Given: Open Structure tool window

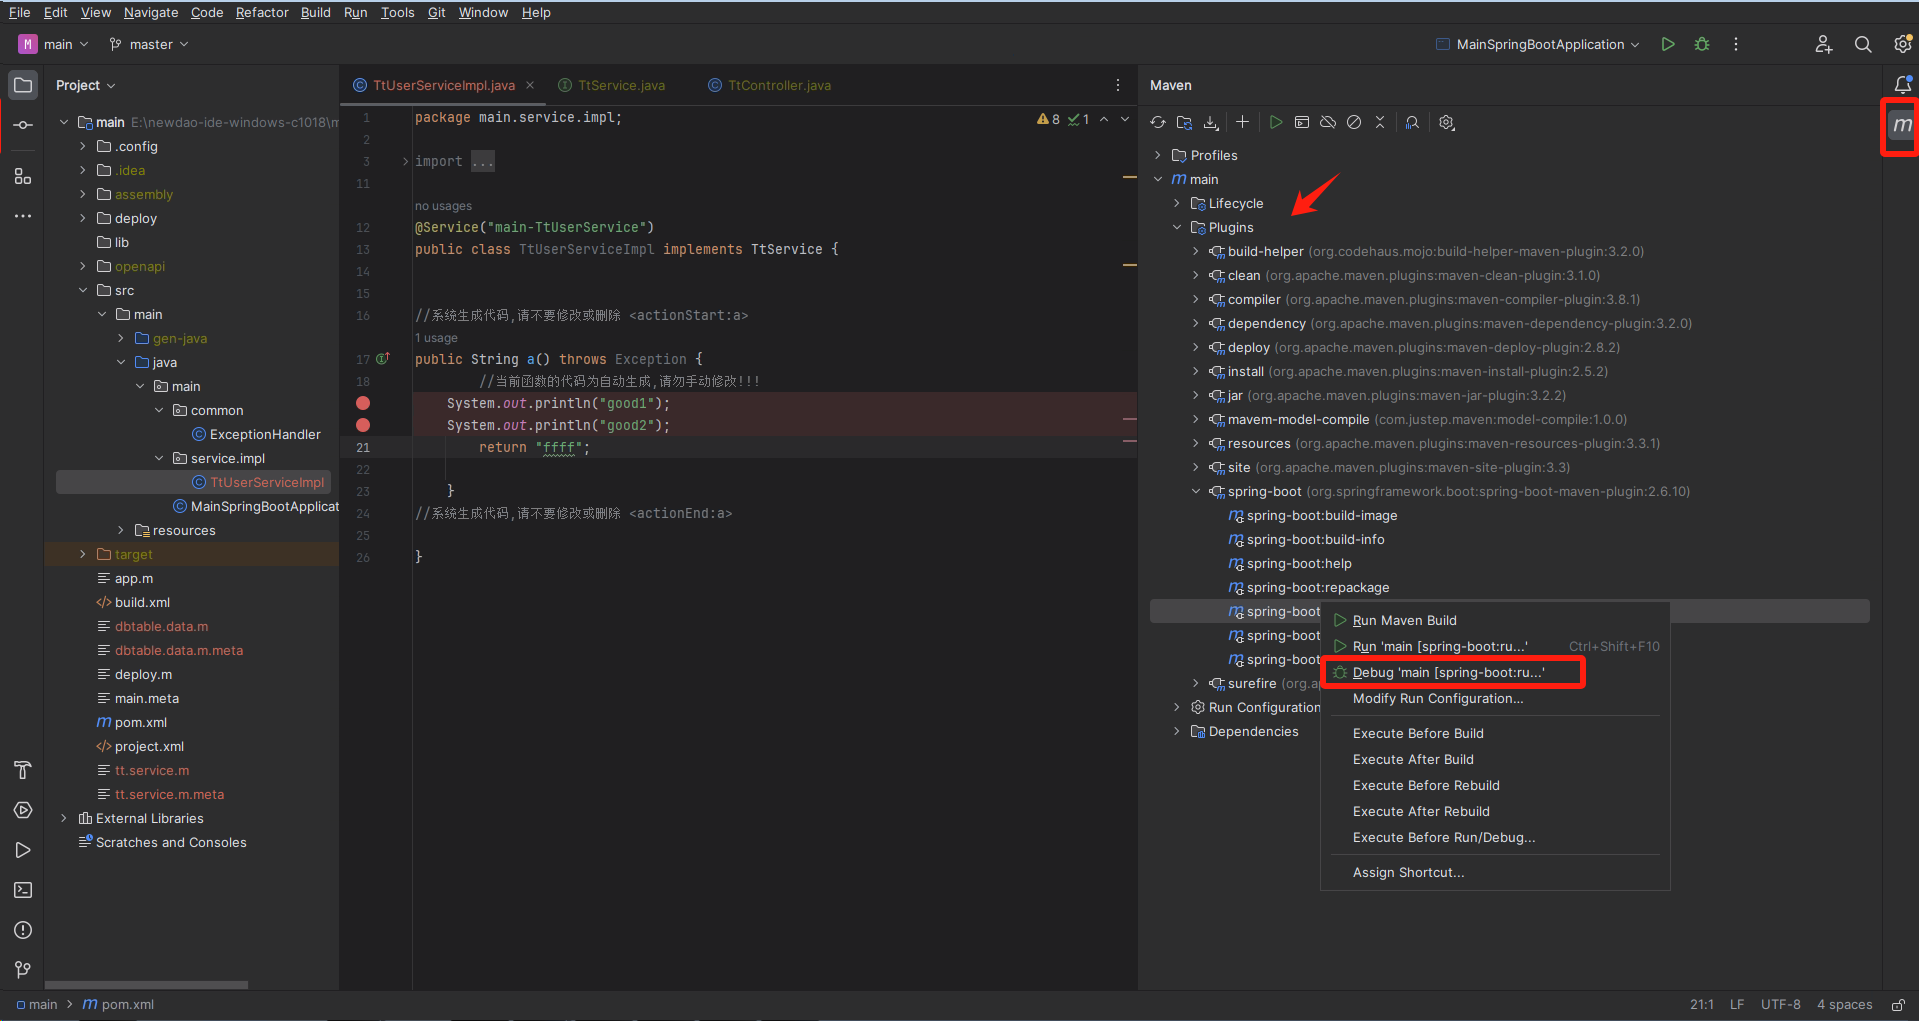Looking at the screenshot, I should pyautogui.click(x=23, y=177).
